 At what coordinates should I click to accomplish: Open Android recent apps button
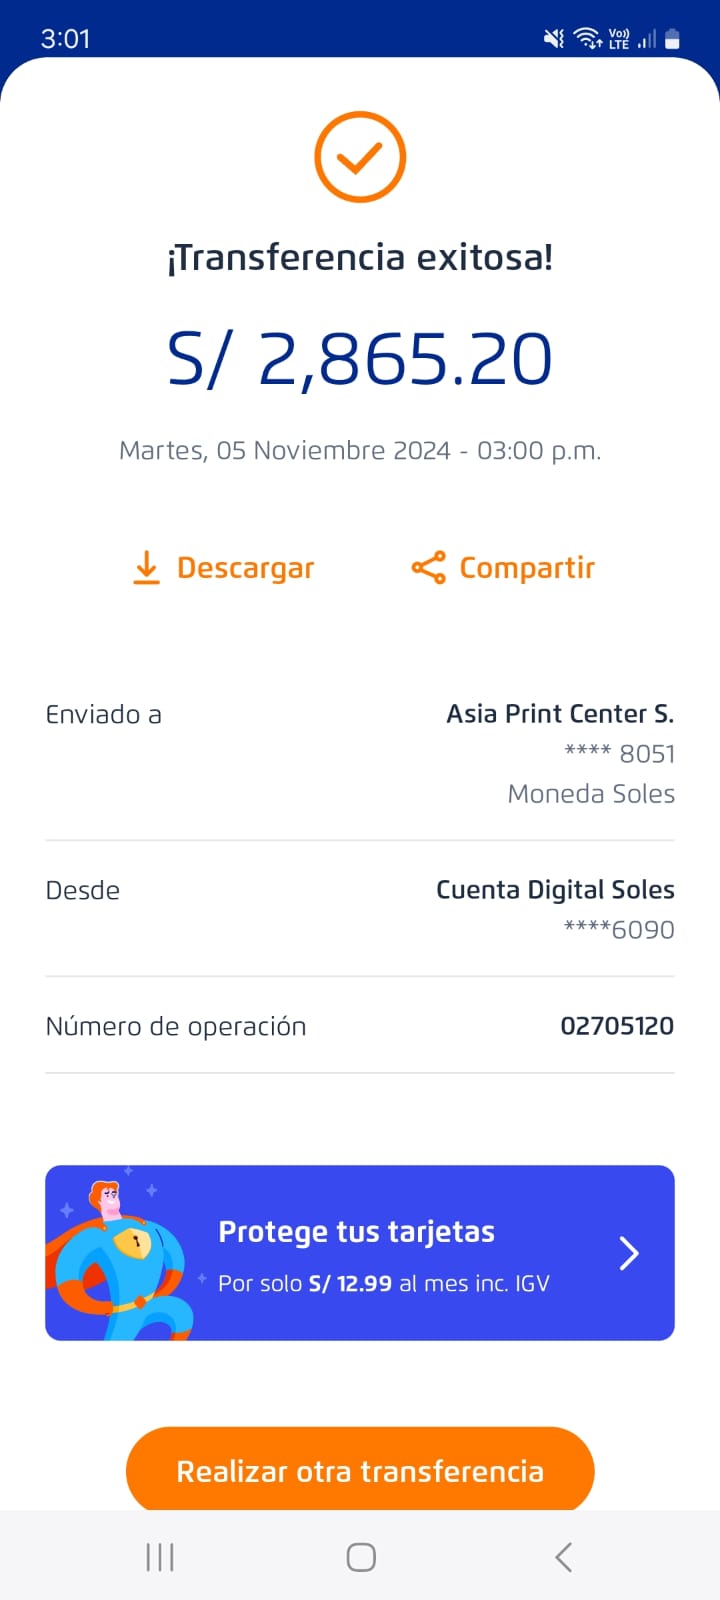[x=160, y=1557]
